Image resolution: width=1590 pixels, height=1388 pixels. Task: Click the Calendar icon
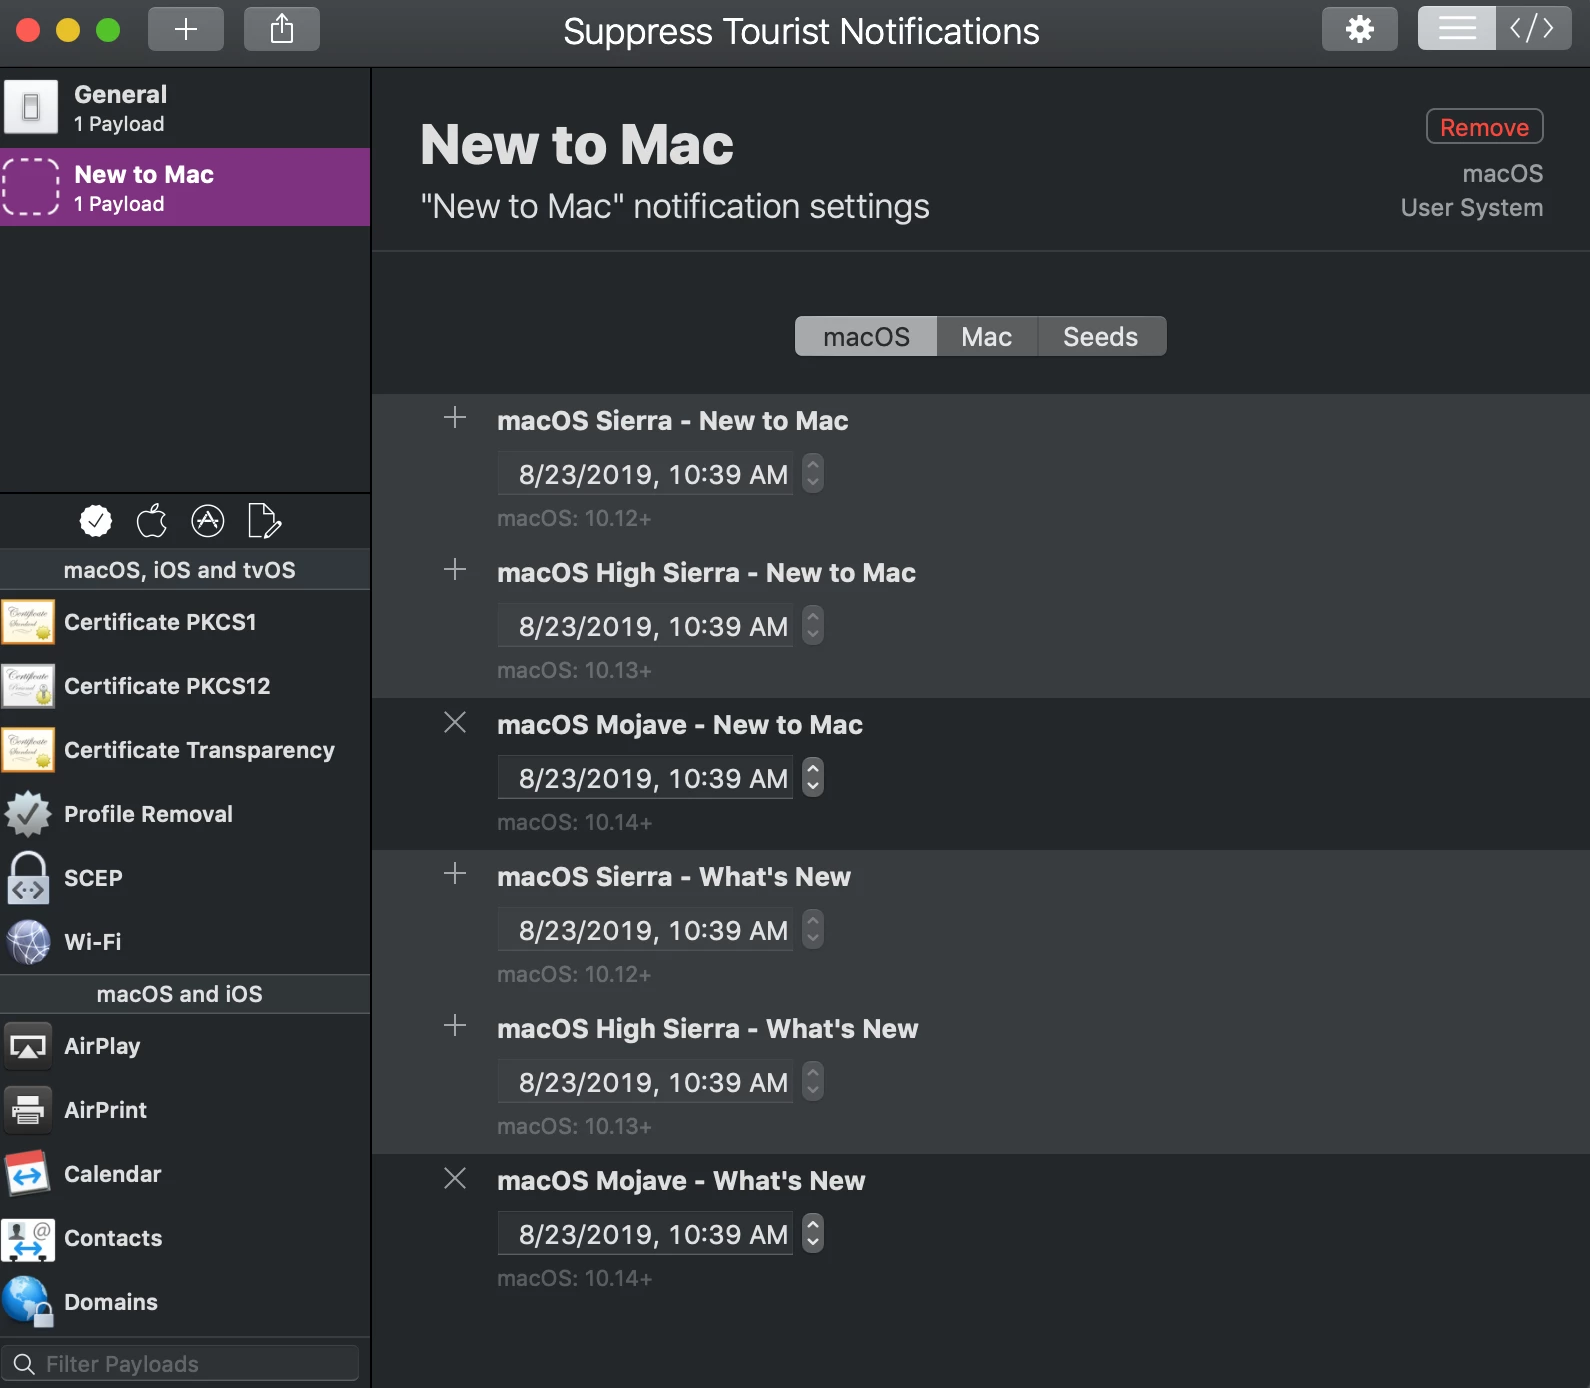[29, 1174]
